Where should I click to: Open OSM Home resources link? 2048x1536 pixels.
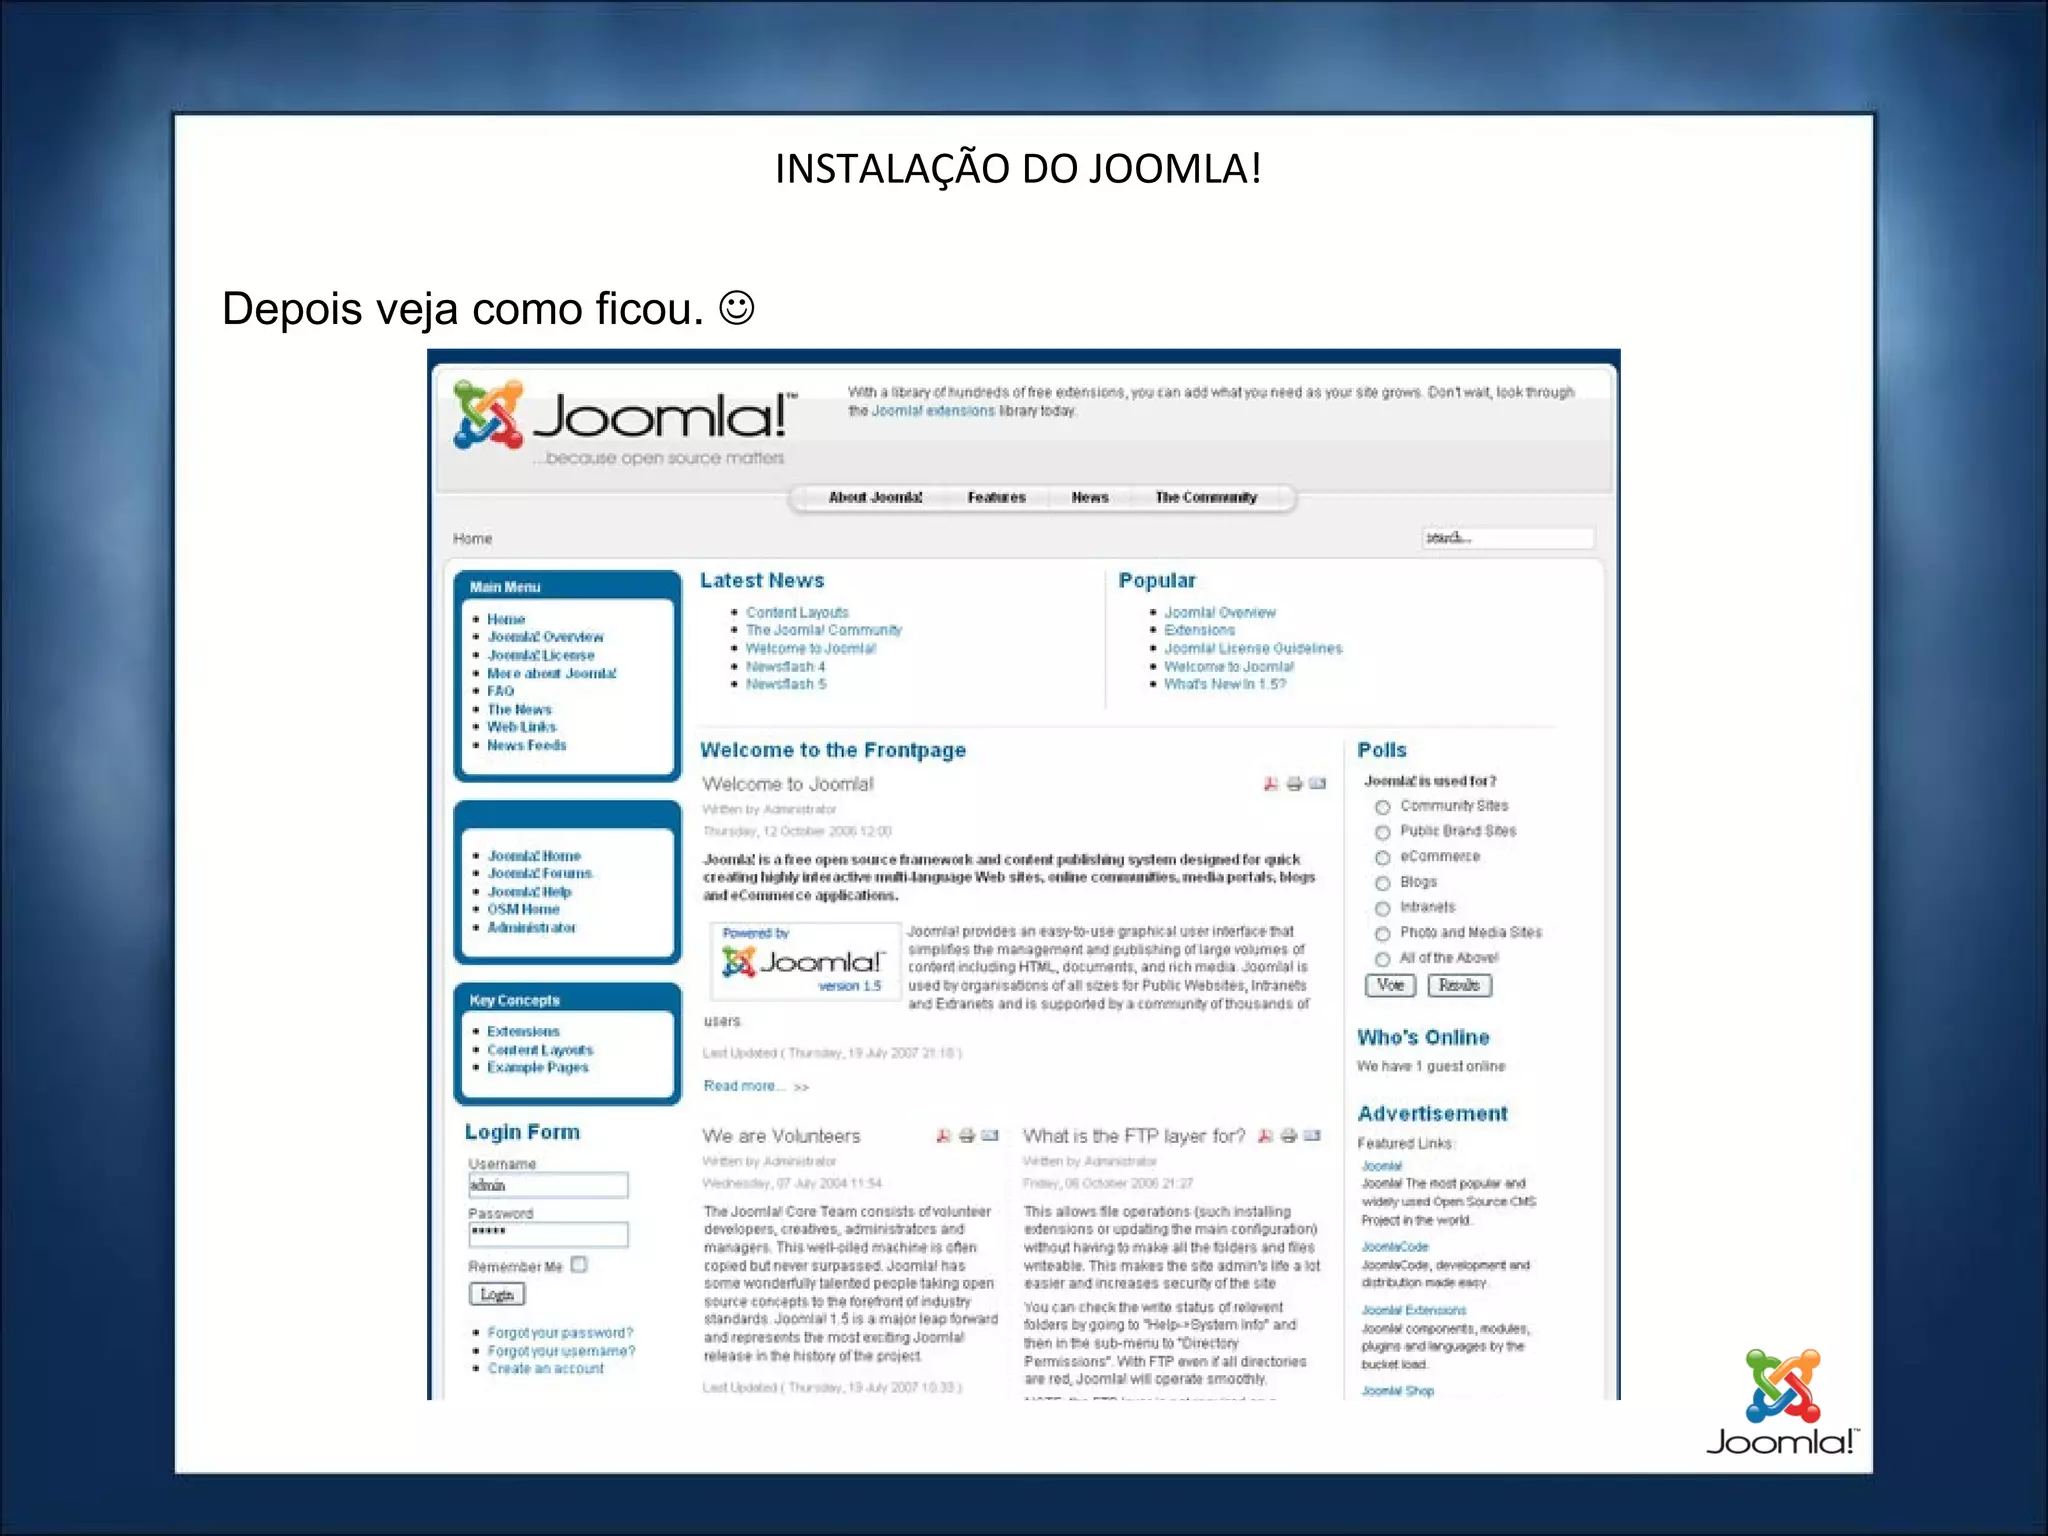[x=523, y=909]
